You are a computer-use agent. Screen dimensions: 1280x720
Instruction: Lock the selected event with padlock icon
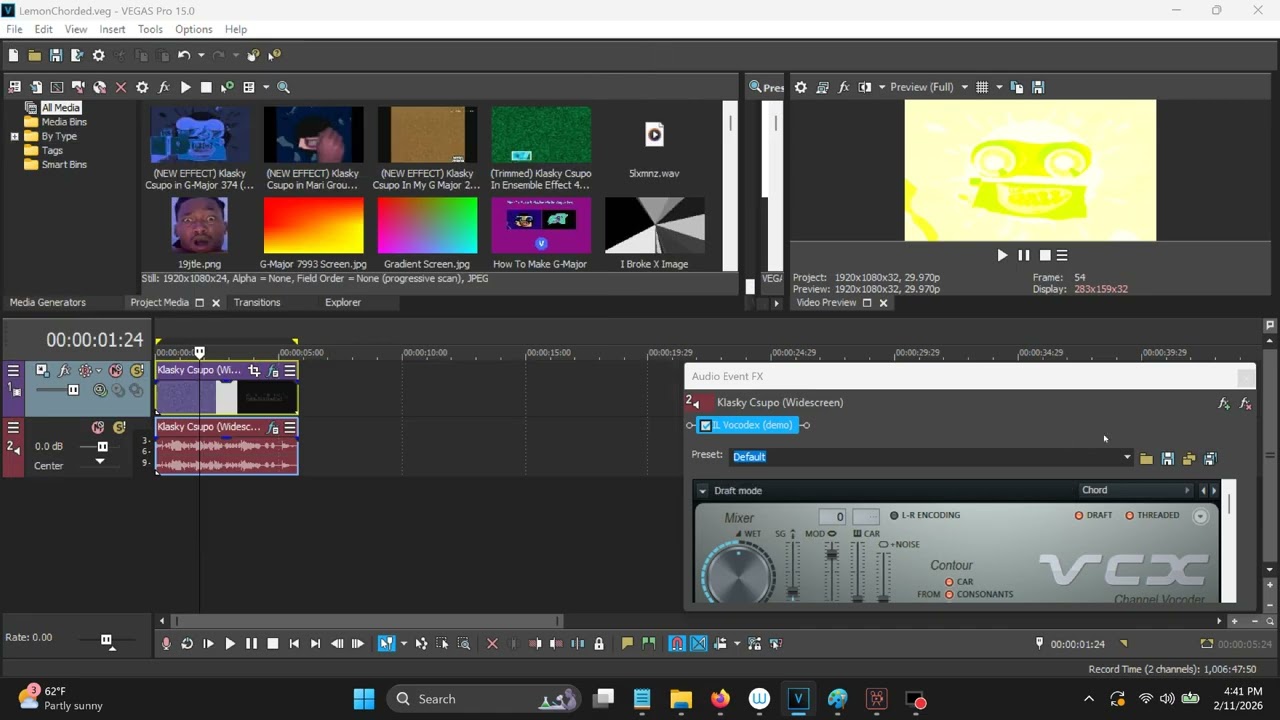[x=599, y=644]
